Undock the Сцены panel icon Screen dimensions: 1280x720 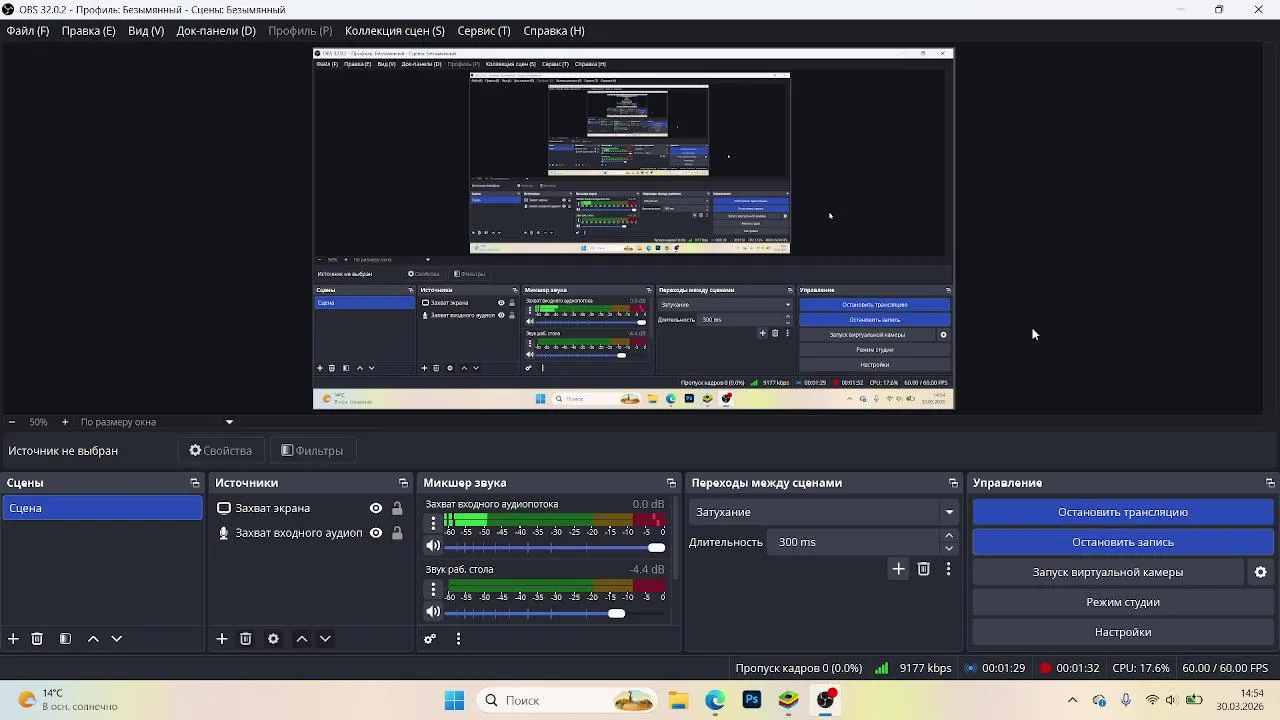tap(195, 483)
